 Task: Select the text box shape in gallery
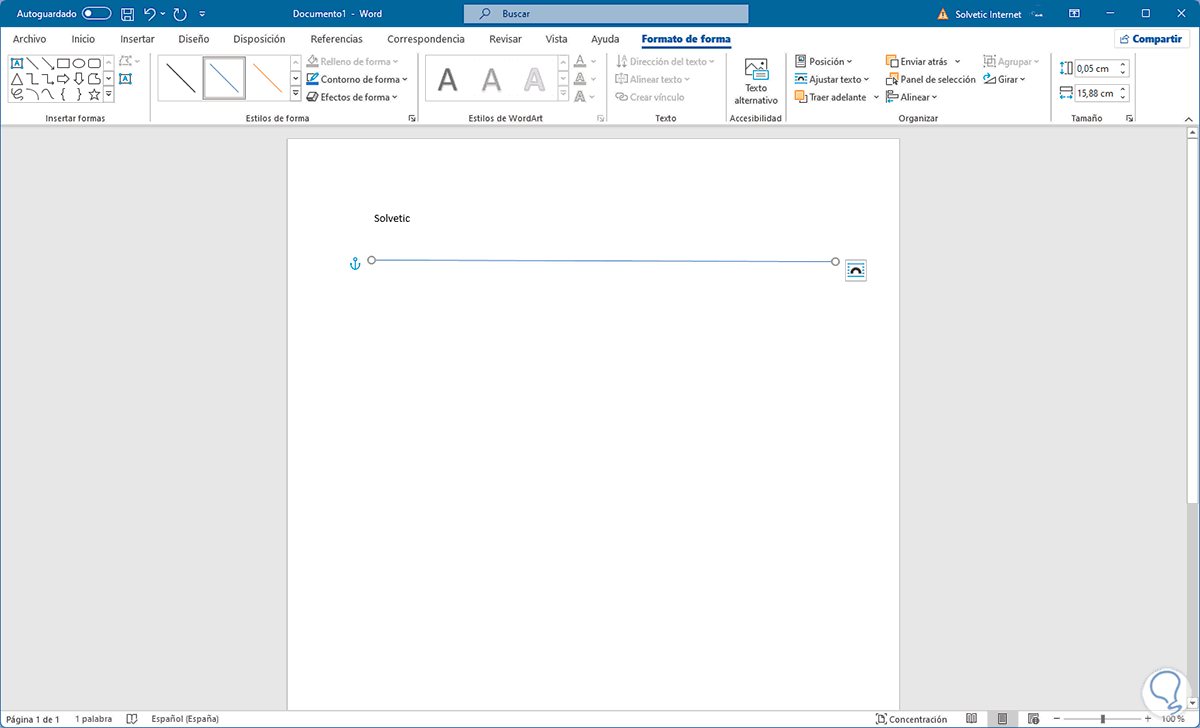coord(17,62)
